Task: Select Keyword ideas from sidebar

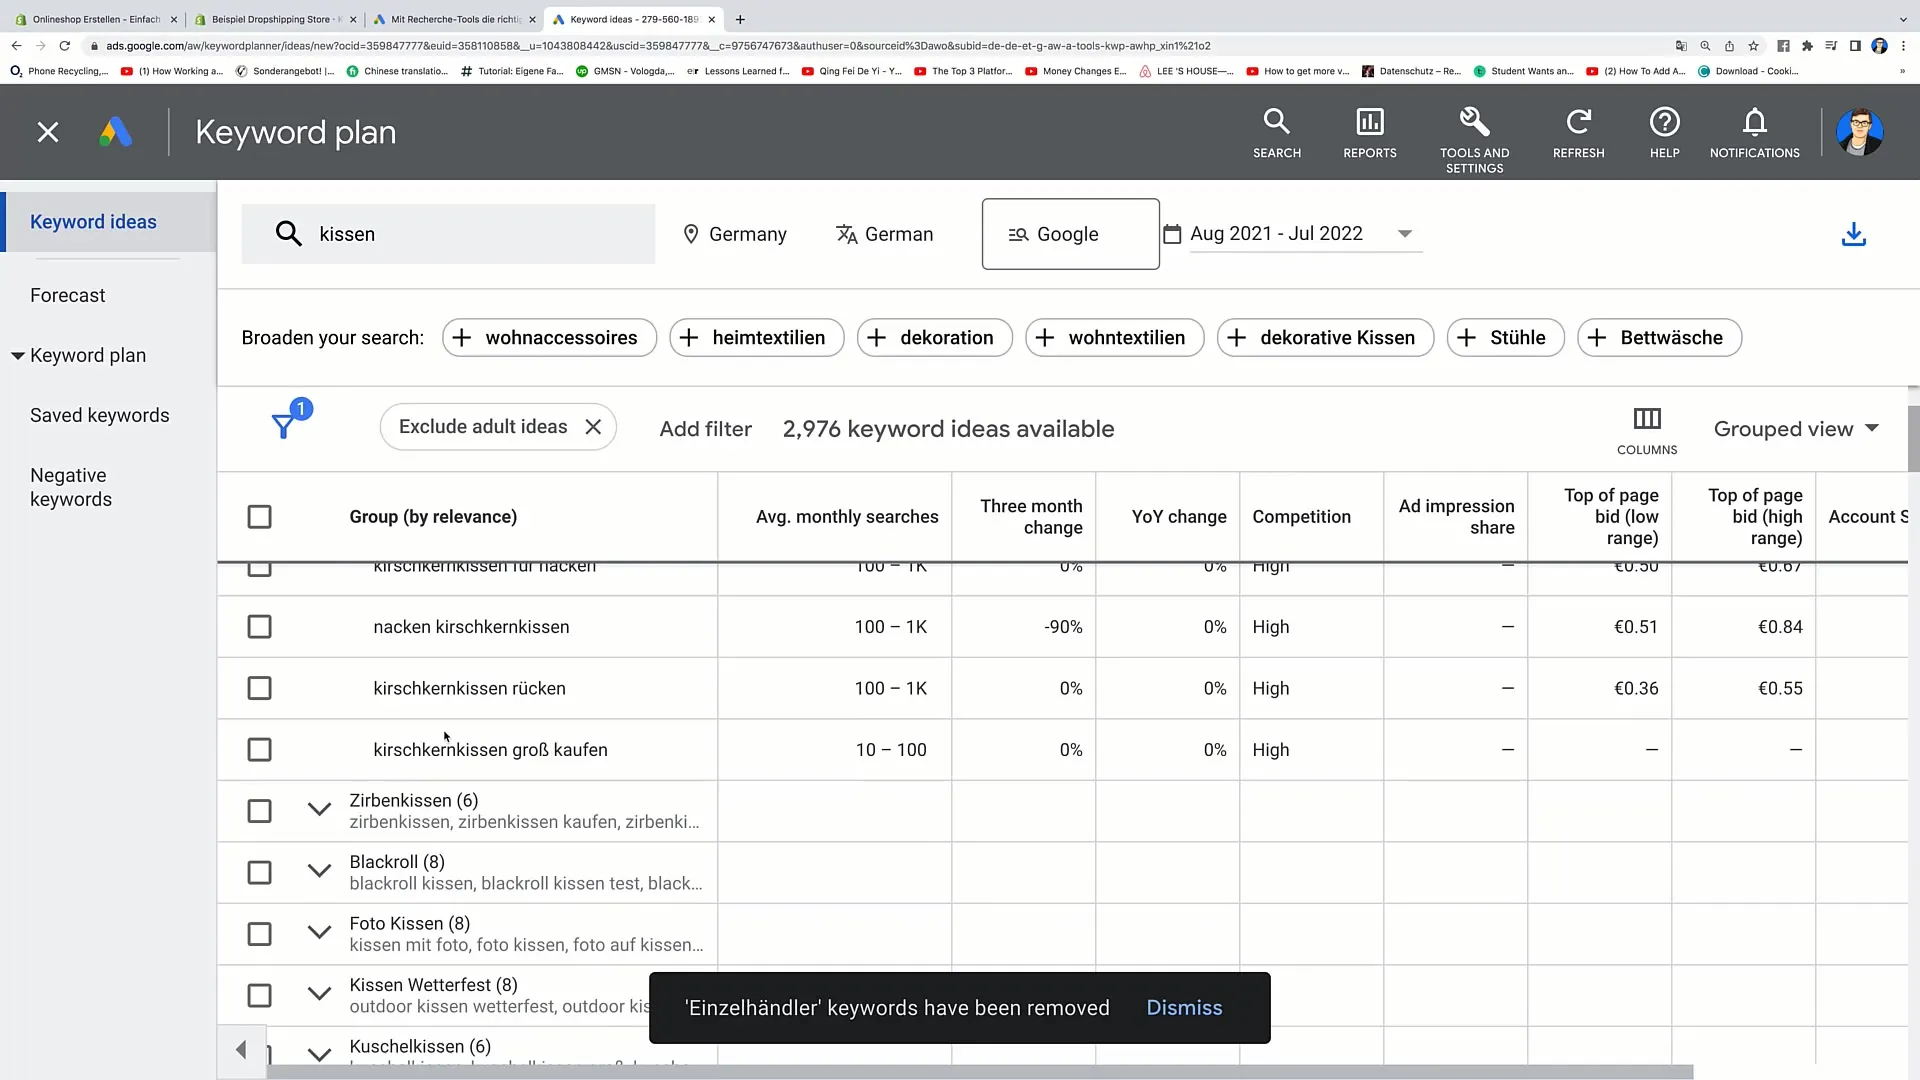Action: tap(92, 222)
